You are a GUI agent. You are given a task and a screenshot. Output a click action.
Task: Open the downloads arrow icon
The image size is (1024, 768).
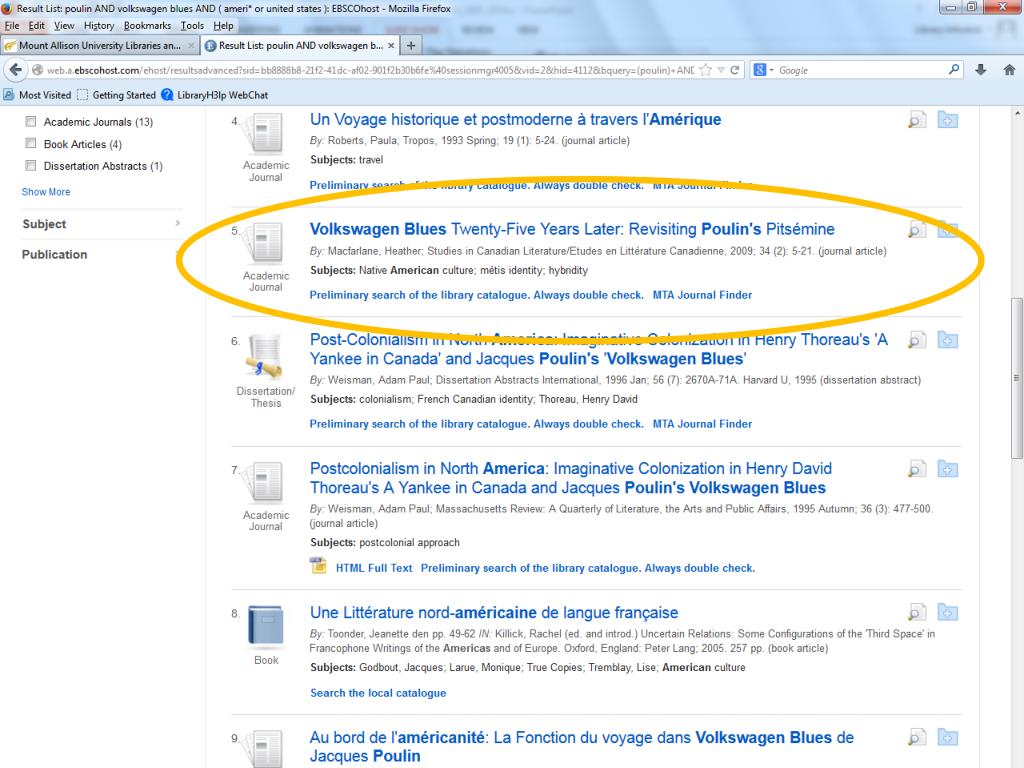click(x=980, y=70)
